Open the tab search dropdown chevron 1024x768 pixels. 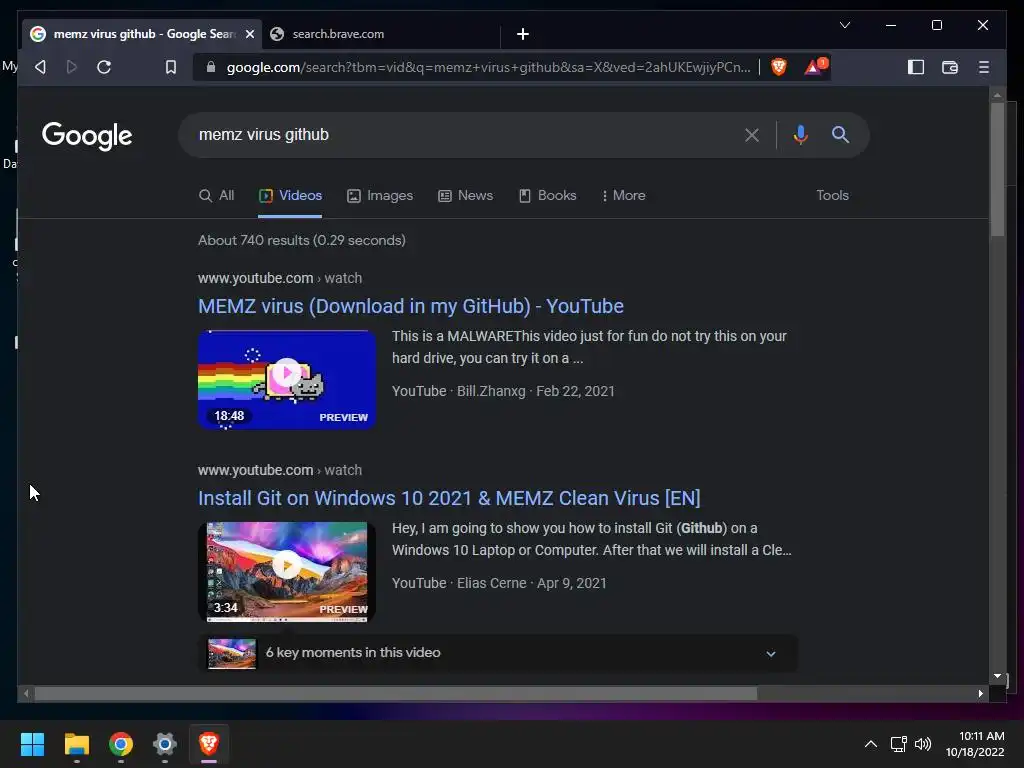(x=845, y=25)
